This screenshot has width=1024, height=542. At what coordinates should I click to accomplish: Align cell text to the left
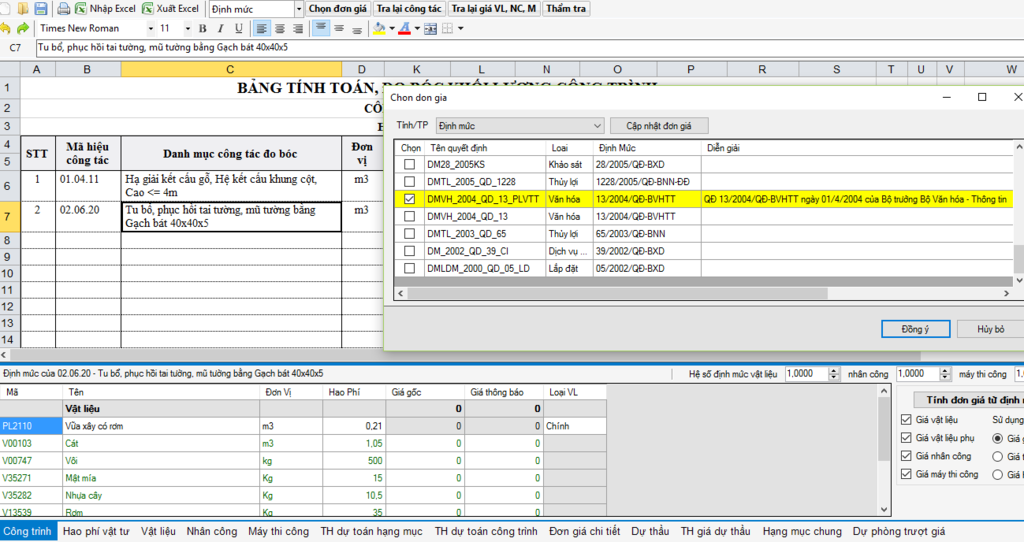point(261,28)
